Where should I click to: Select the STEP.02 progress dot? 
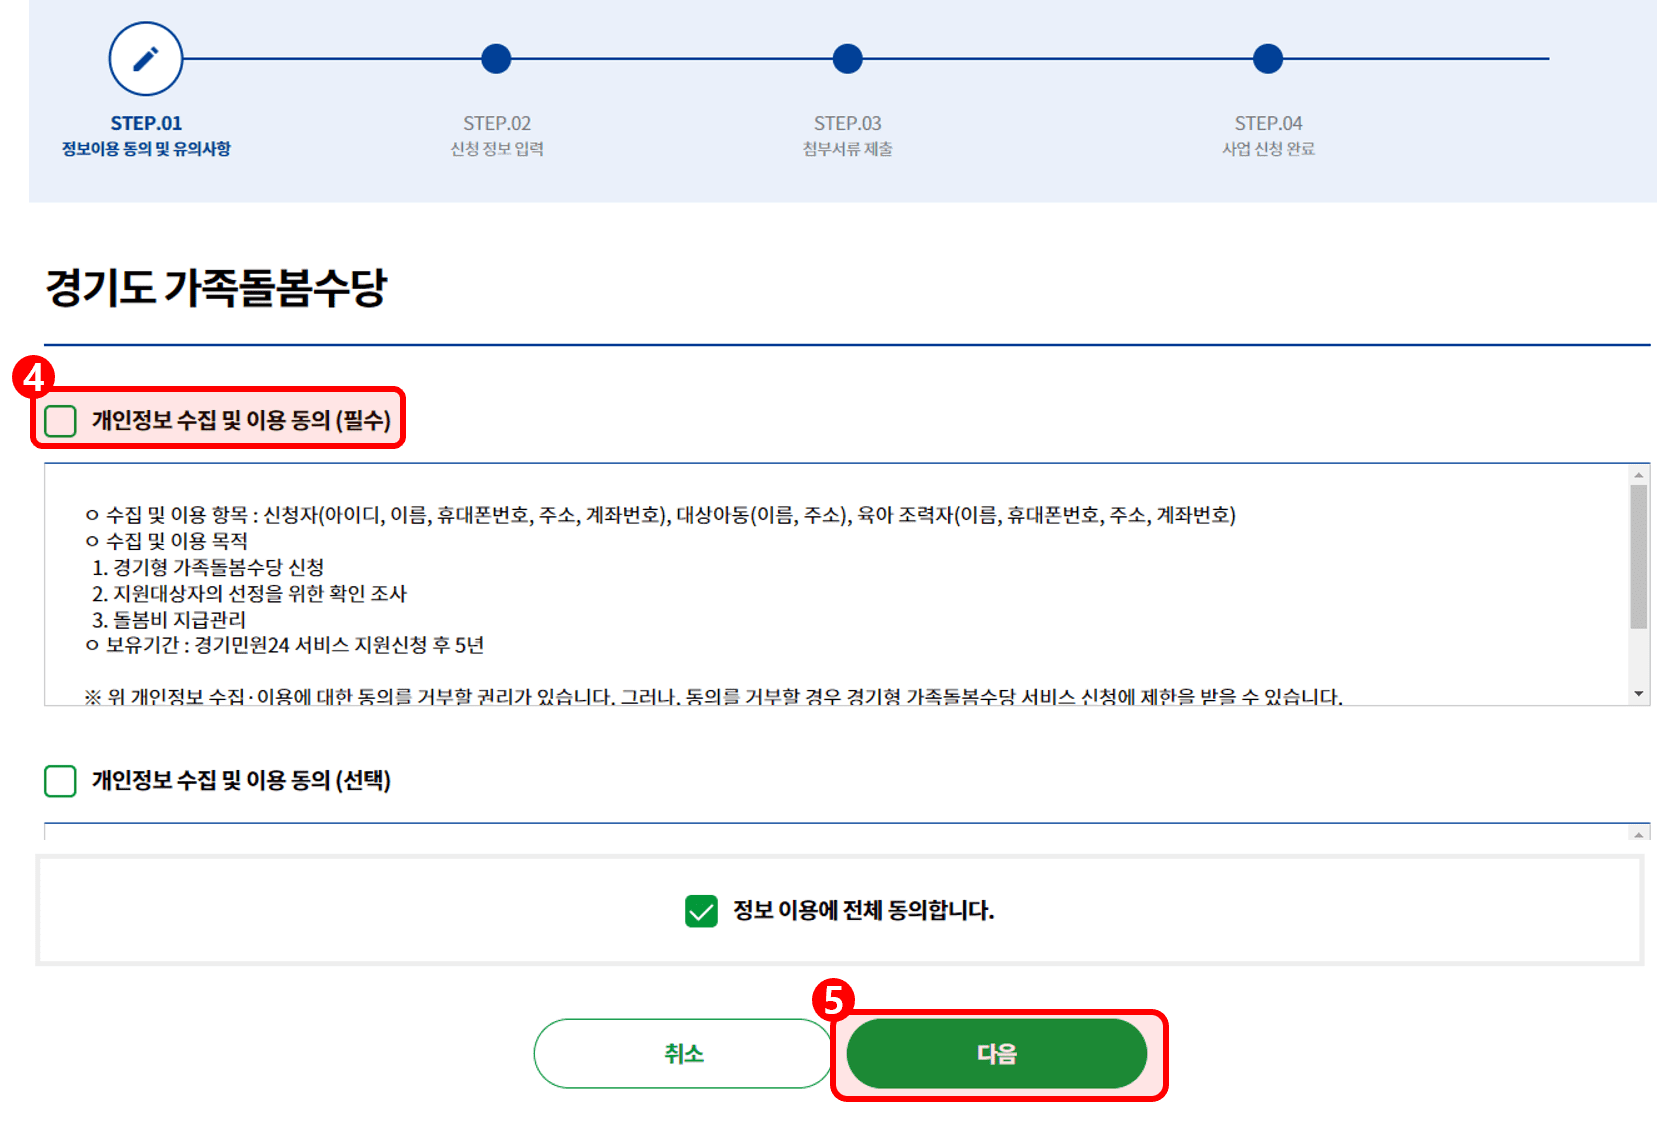pyautogui.click(x=496, y=59)
